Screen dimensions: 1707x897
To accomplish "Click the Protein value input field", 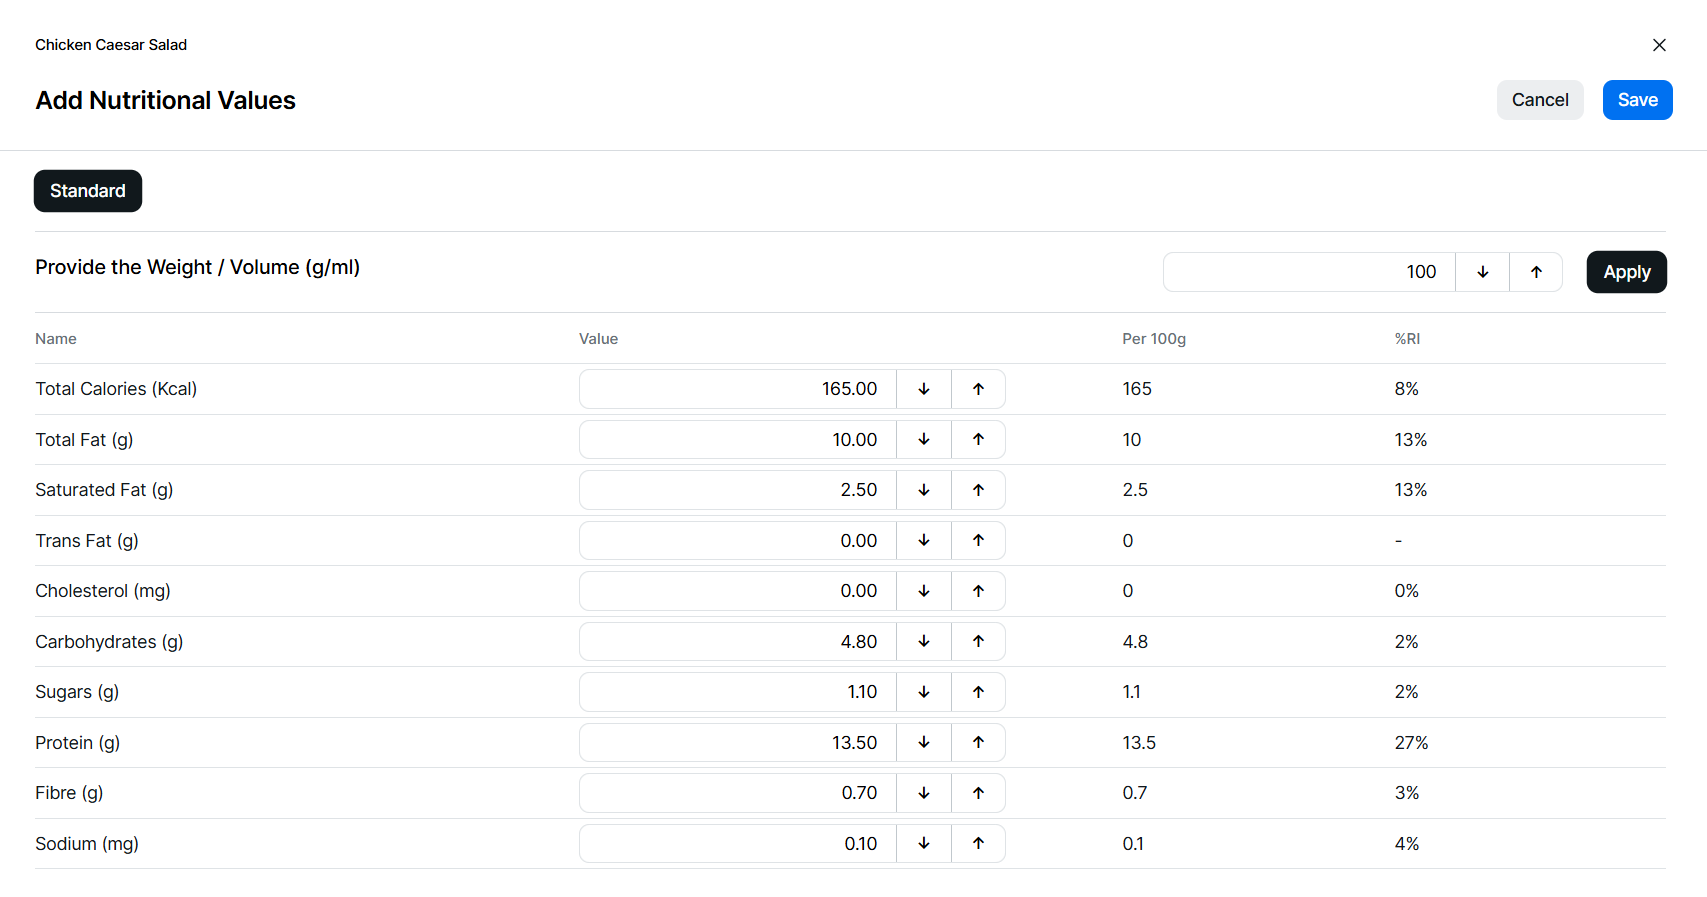I will pos(738,743).
